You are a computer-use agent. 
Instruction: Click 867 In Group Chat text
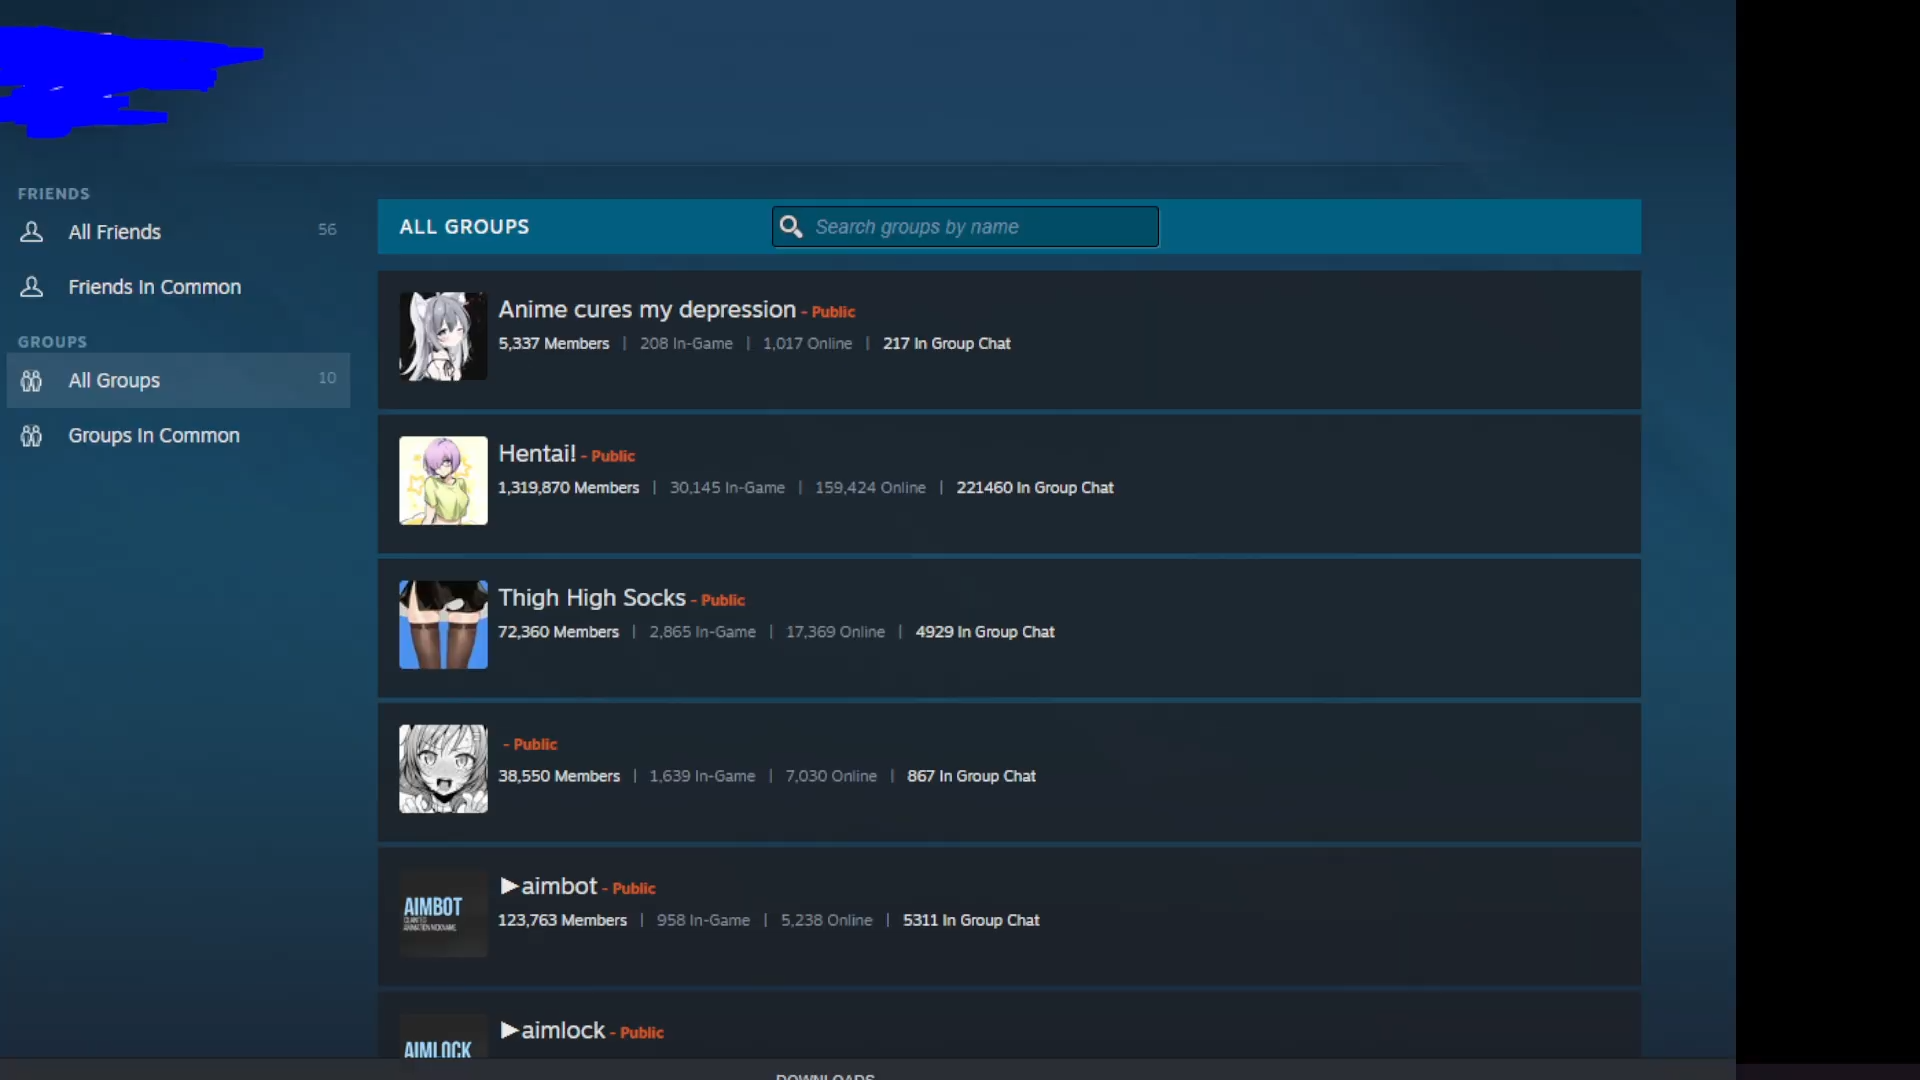(x=971, y=776)
